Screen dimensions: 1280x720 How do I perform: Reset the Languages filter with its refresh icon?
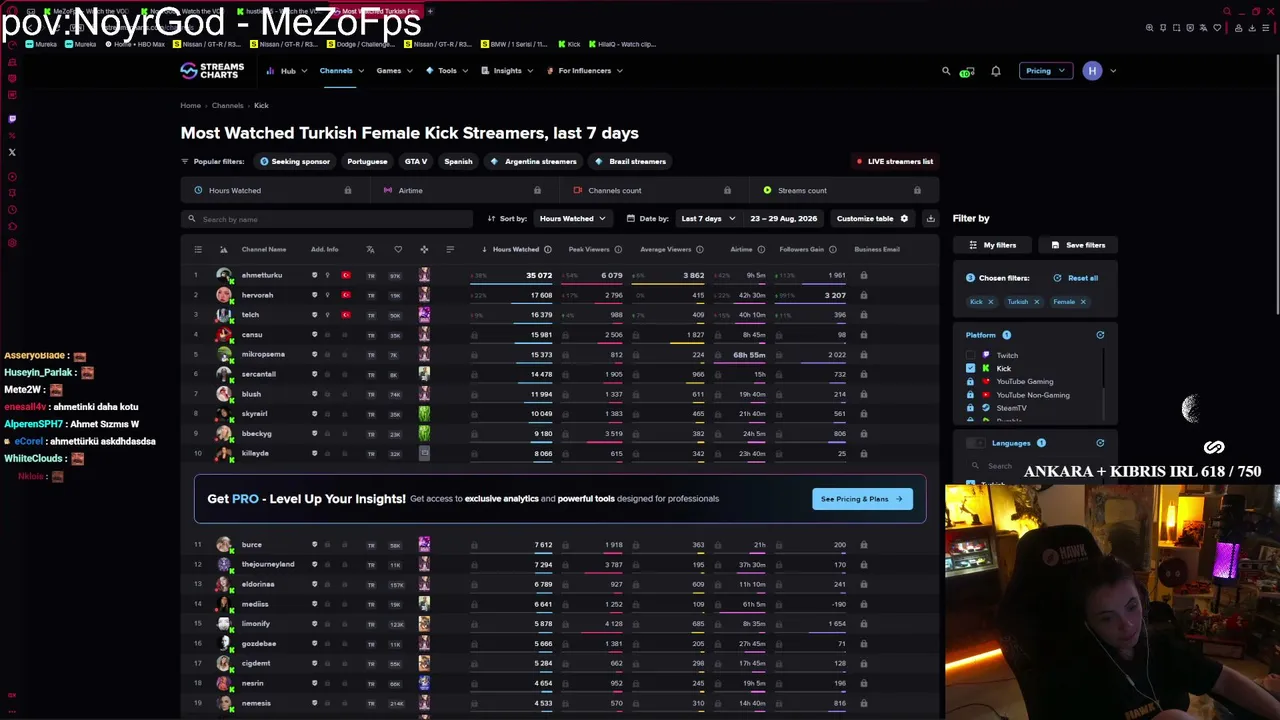1100,443
